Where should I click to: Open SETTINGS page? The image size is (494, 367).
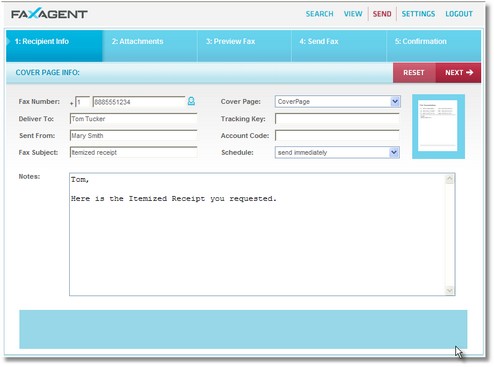click(418, 14)
